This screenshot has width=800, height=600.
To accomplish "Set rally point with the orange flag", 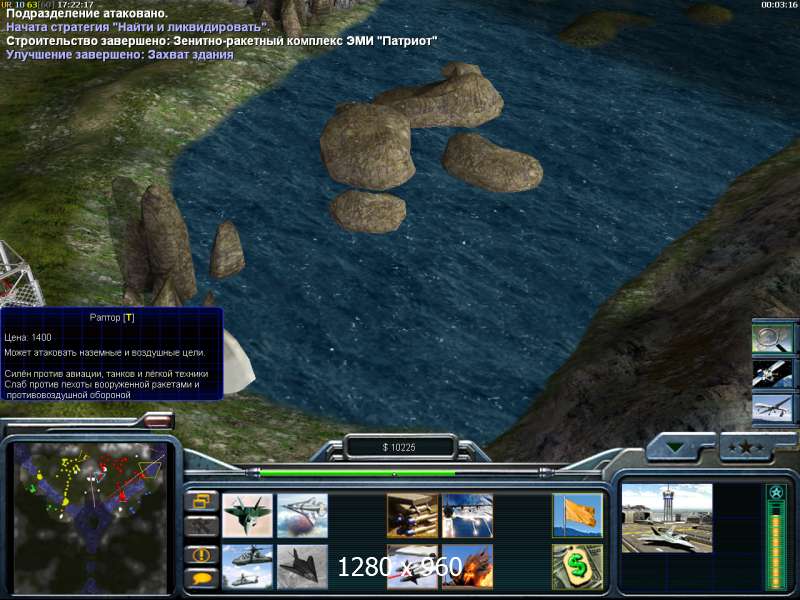I will click(578, 515).
